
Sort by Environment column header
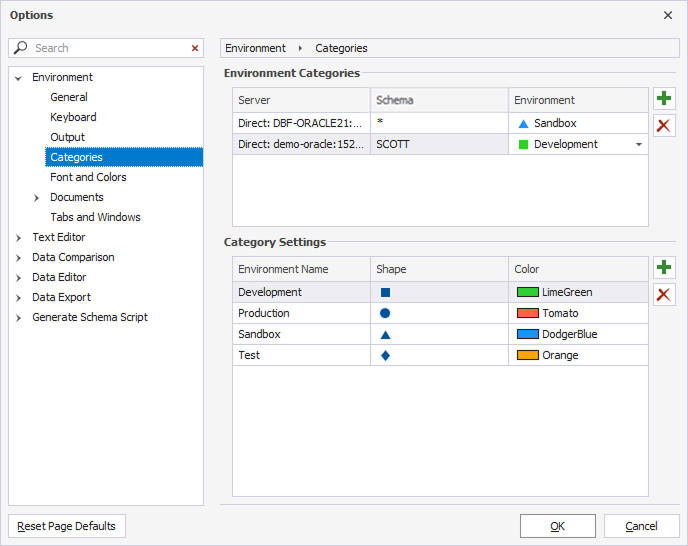click(578, 100)
